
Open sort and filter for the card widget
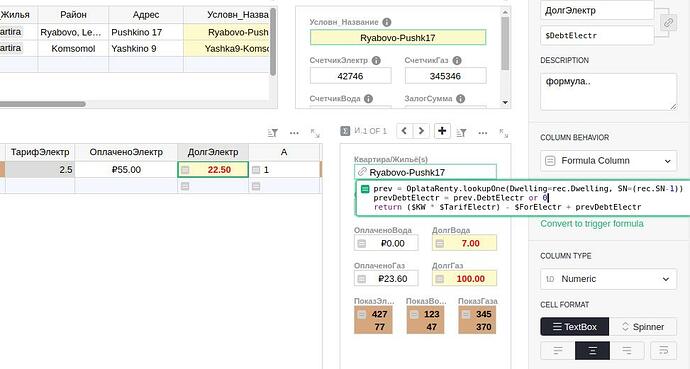pyautogui.click(x=461, y=132)
